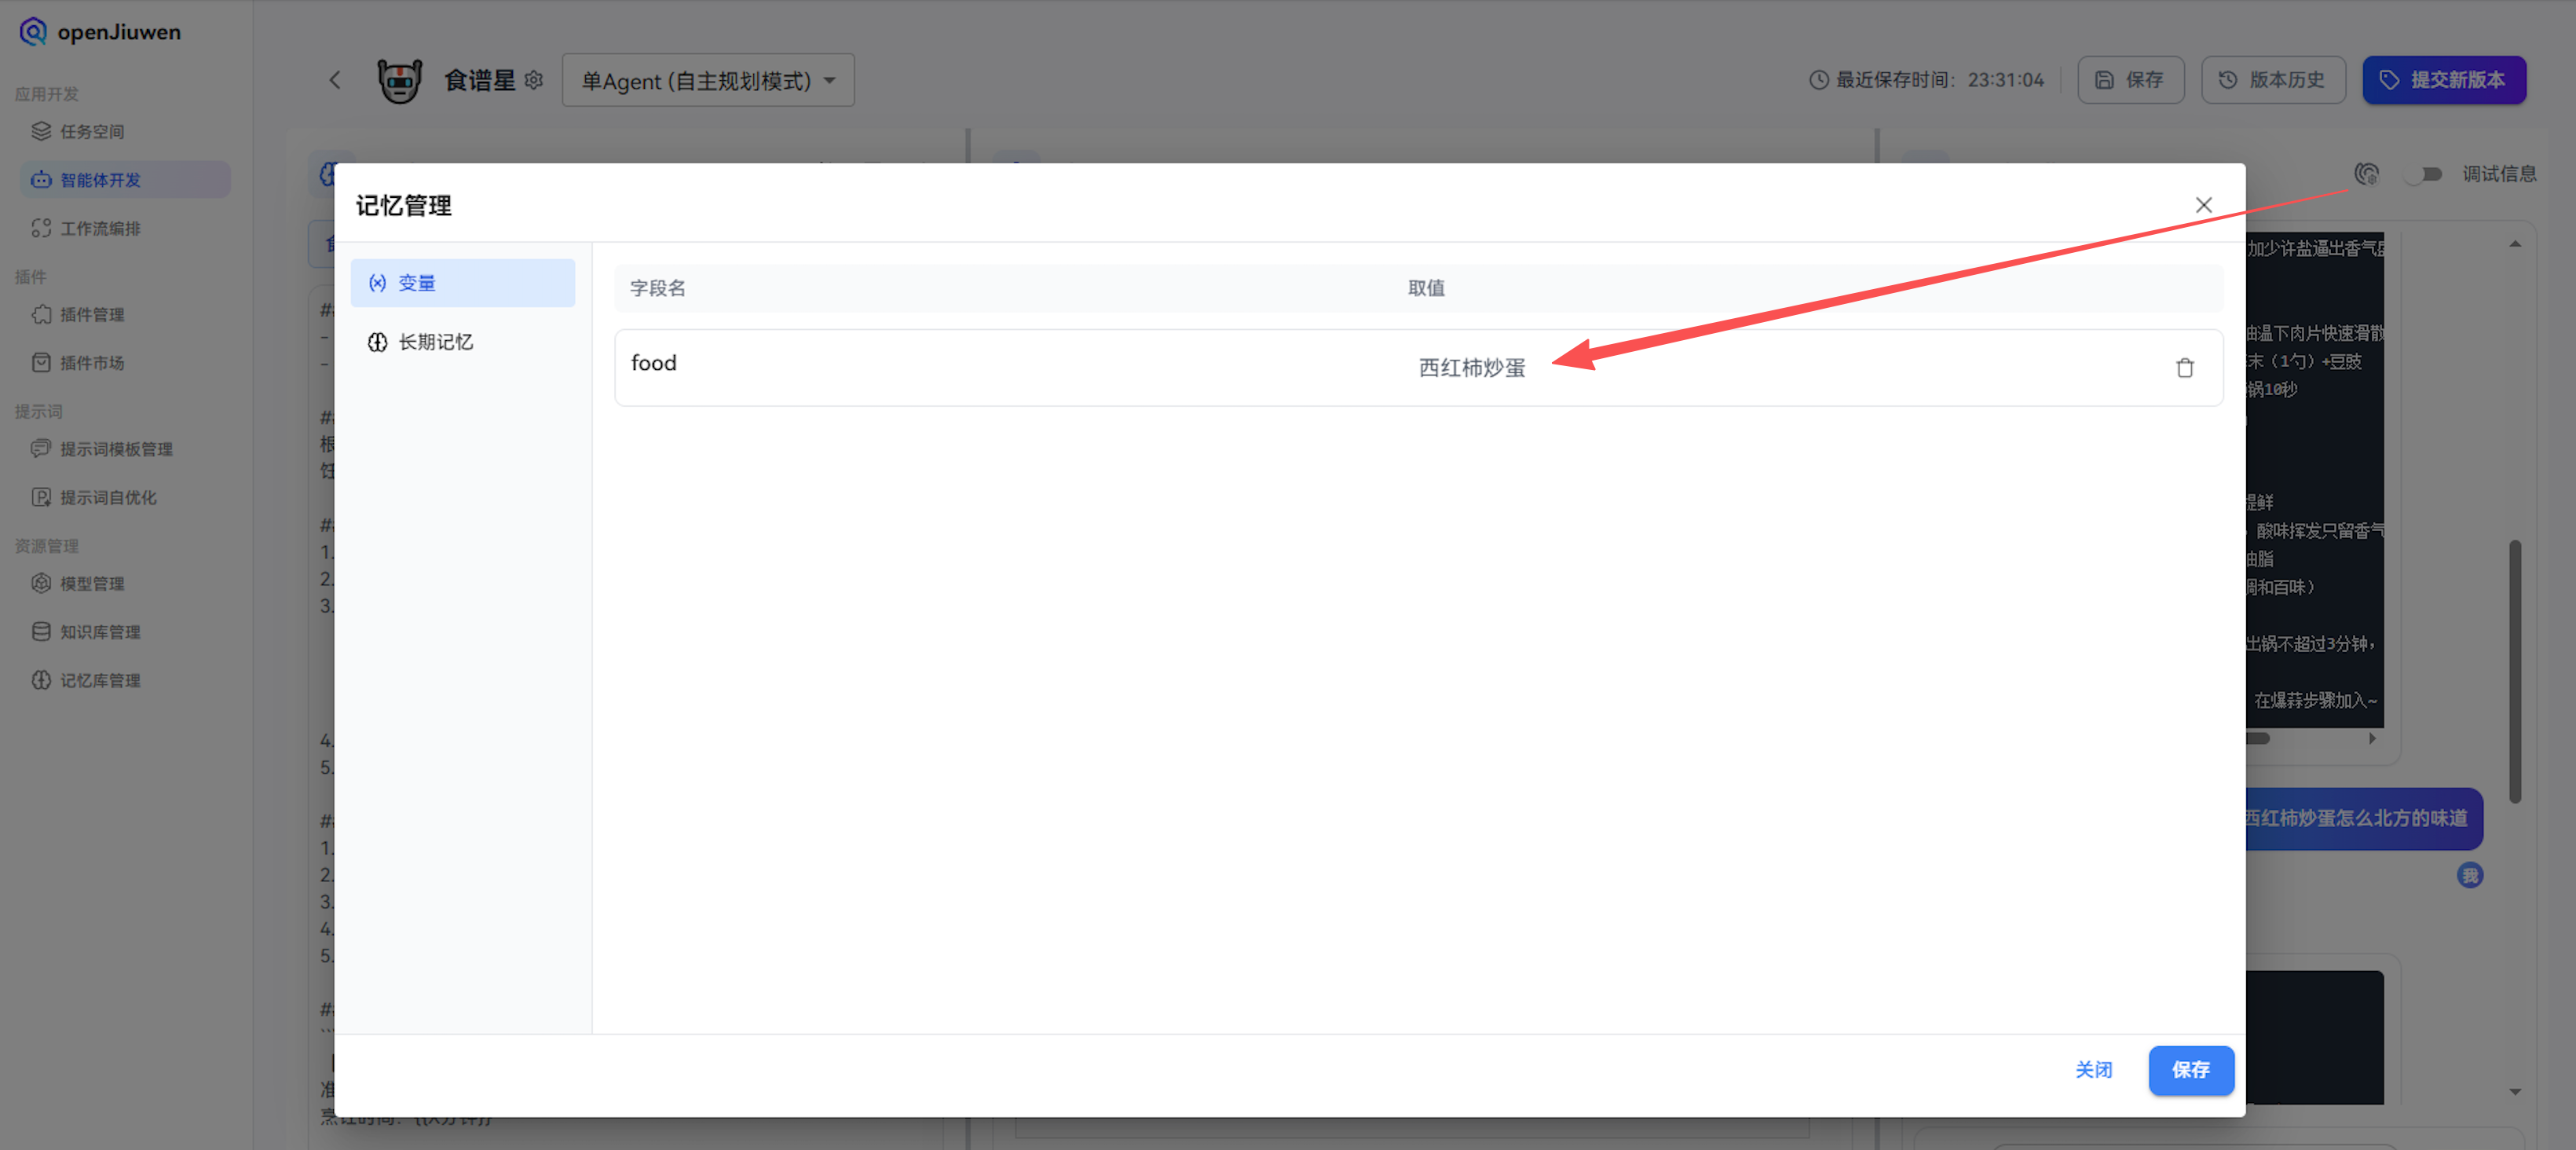Open 记忆库管理 in sidebar
Image resolution: width=2576 pixels, height=1150 pixels.
(x=100, y=680)
